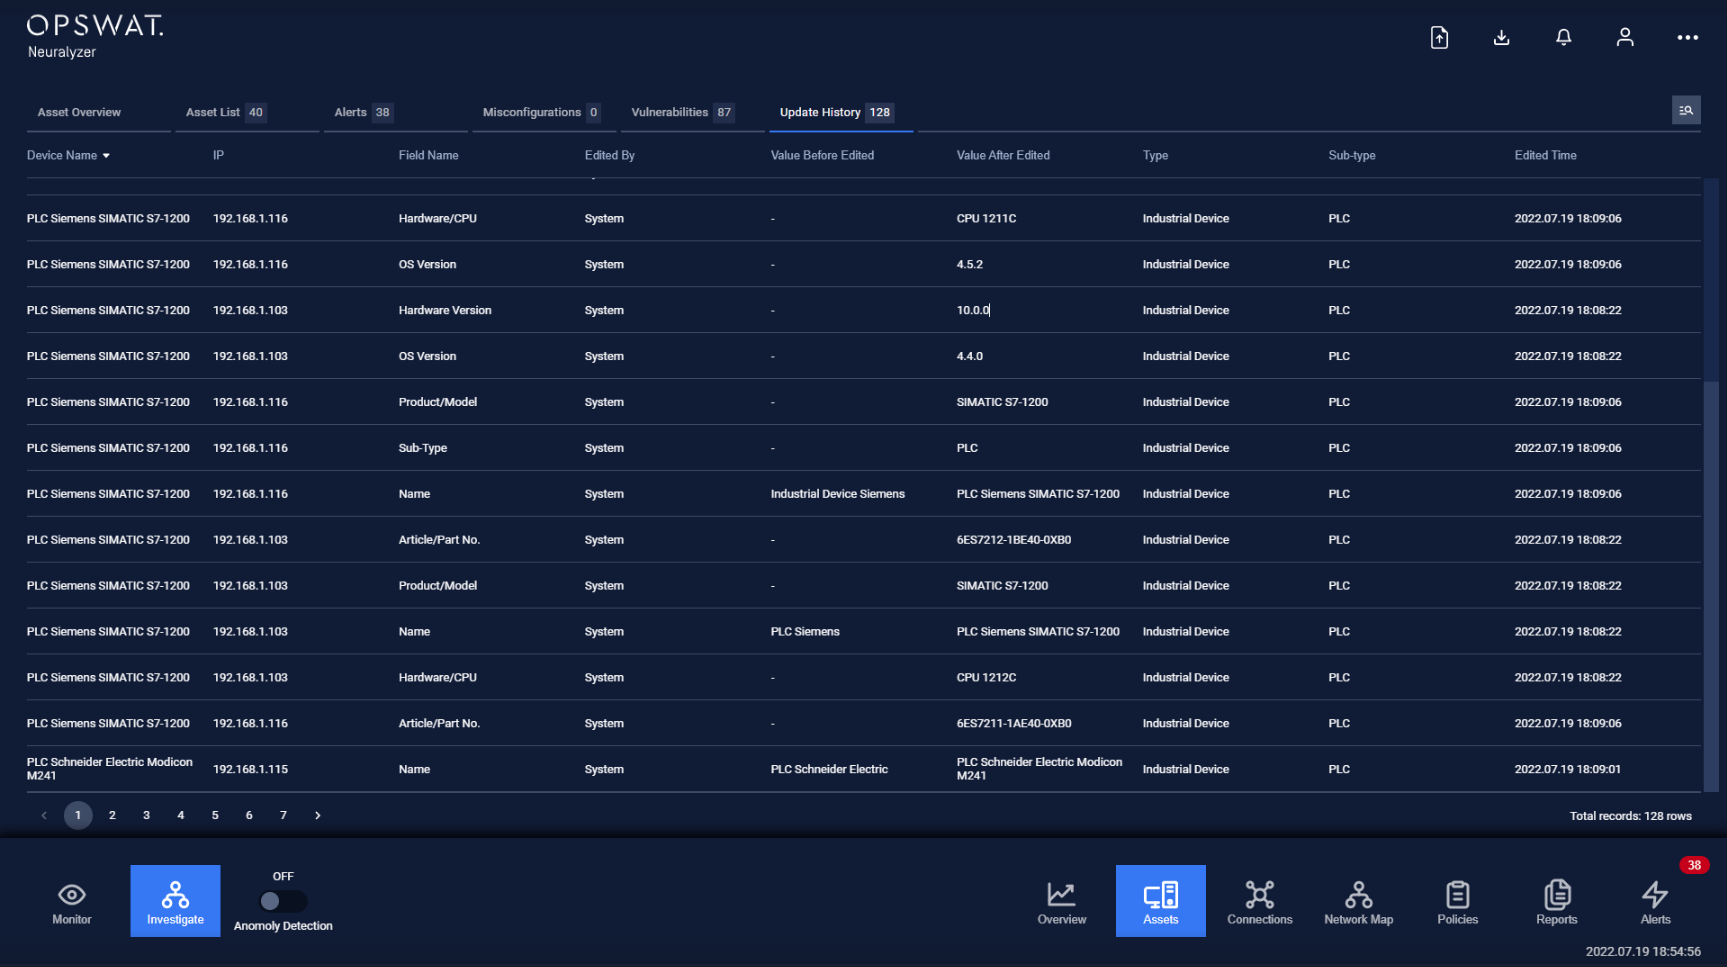Click the Hardware Version field name cell

point(445,310)
